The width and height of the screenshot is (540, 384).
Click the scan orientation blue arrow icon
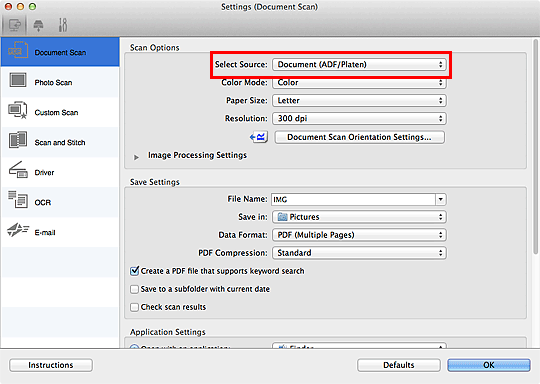pos(259,137)
